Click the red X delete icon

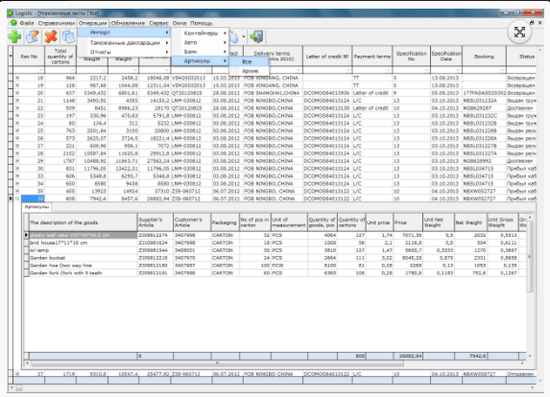(51, 37)
